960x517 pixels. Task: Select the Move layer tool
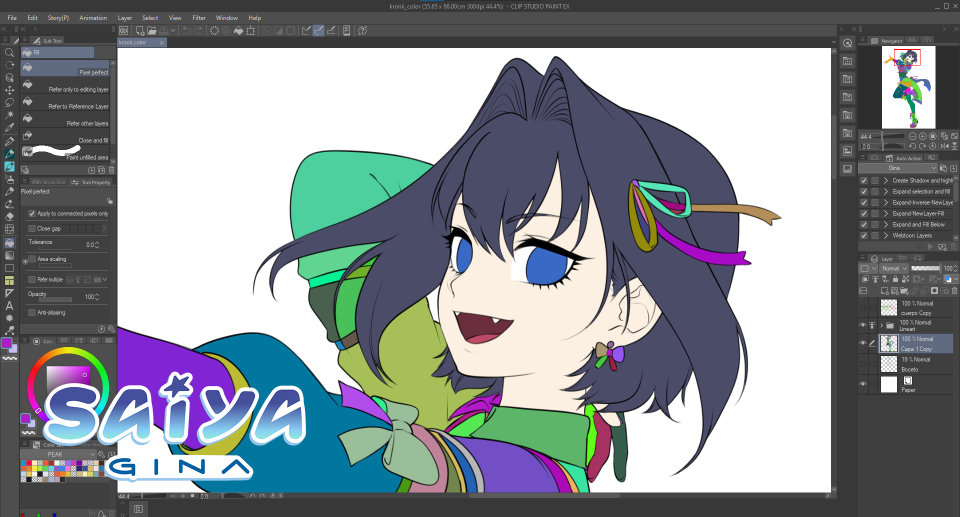9,90
